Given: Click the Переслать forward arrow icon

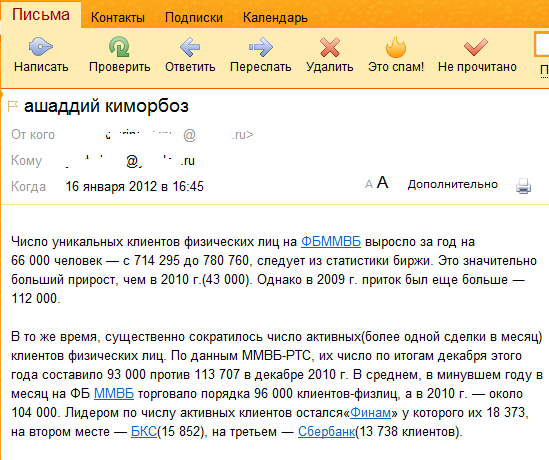Looking at the screenshot, I should coord(260,47).
